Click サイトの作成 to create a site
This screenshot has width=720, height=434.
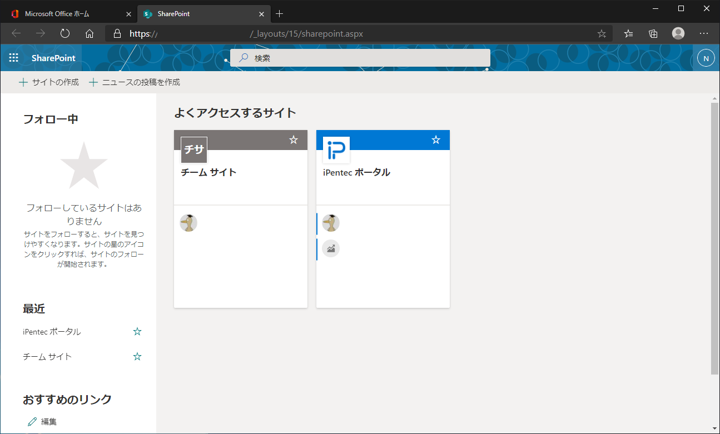(49, 82)
